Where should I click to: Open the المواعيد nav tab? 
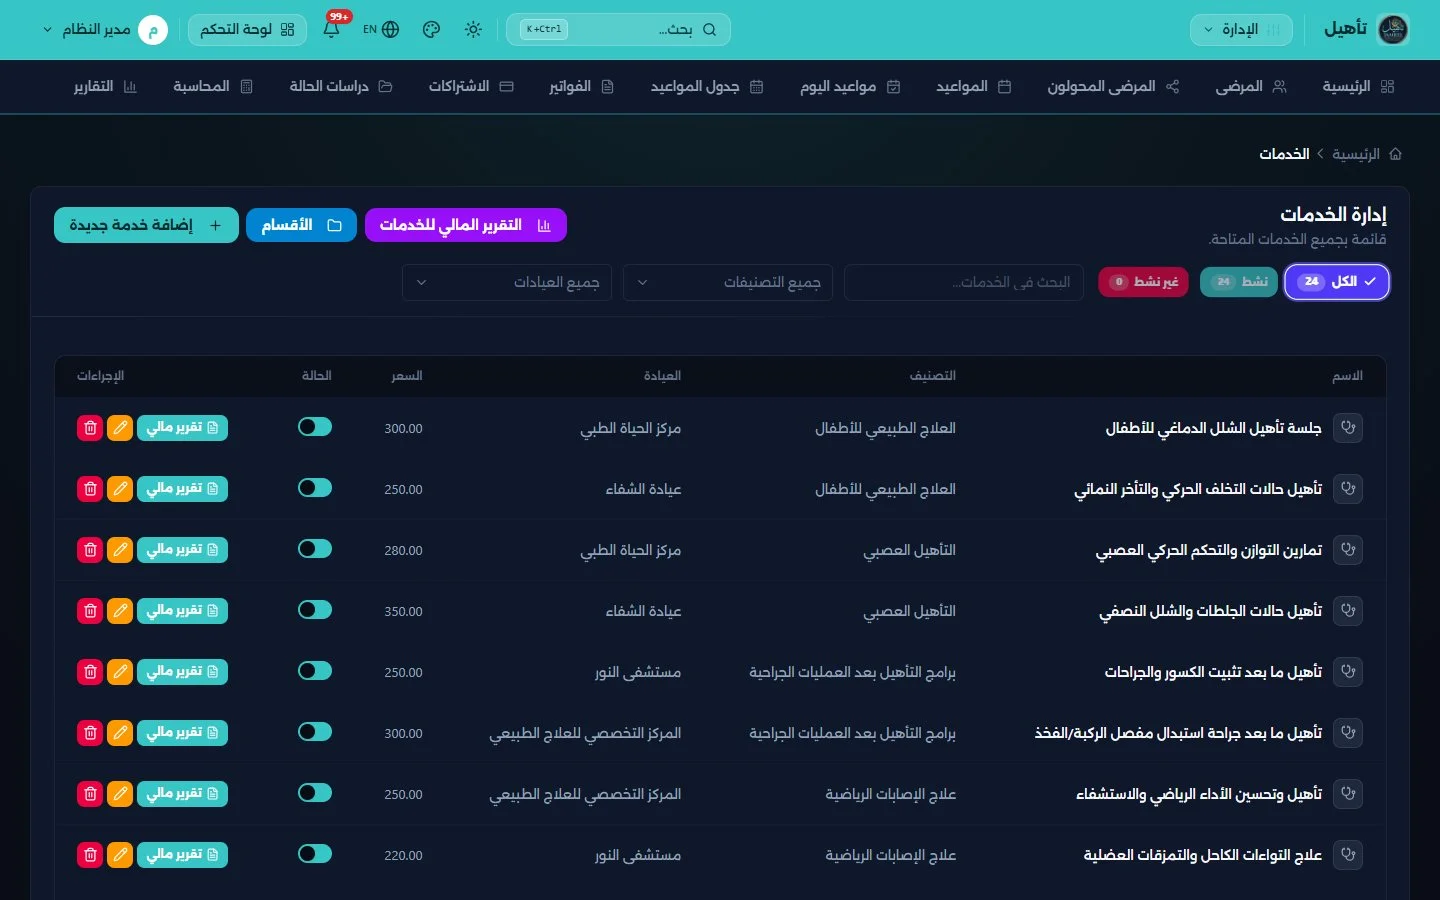coord(973,87)
